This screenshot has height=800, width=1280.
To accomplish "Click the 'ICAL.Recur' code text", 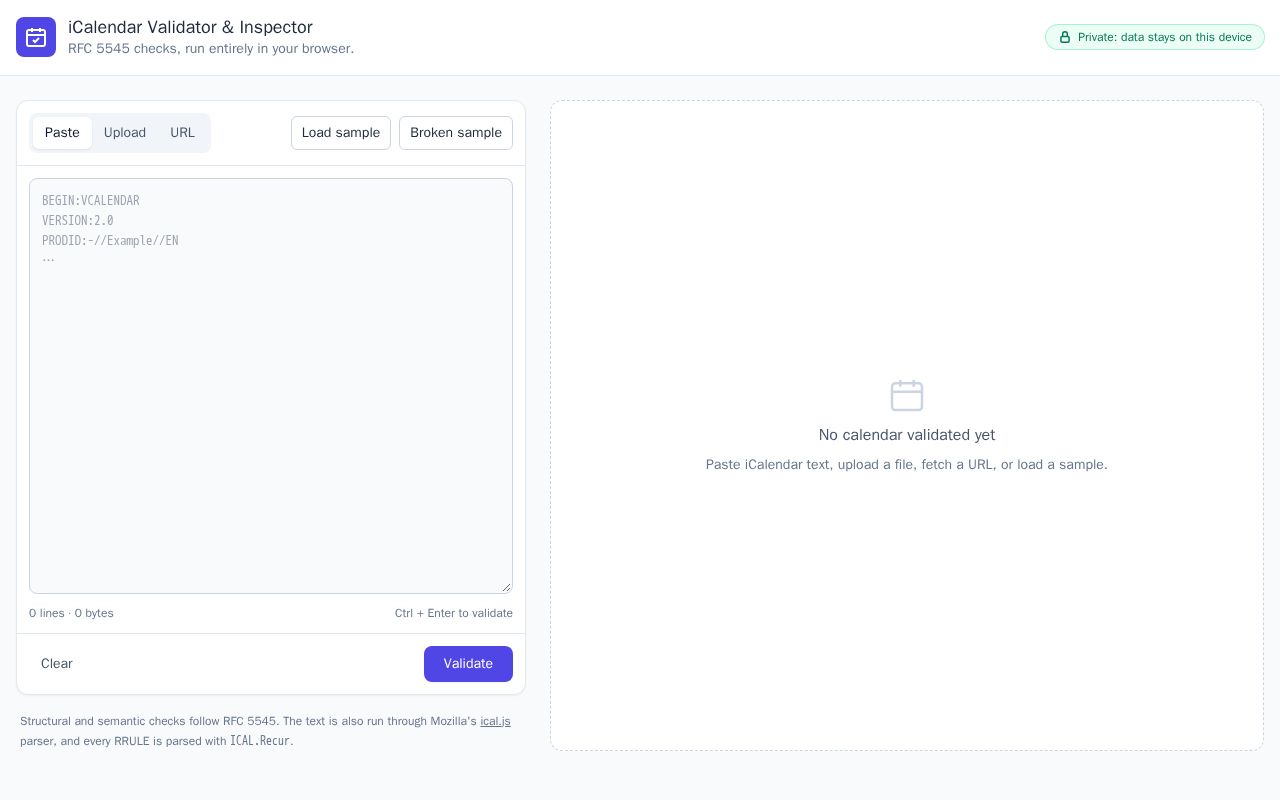I will (260, 741).
